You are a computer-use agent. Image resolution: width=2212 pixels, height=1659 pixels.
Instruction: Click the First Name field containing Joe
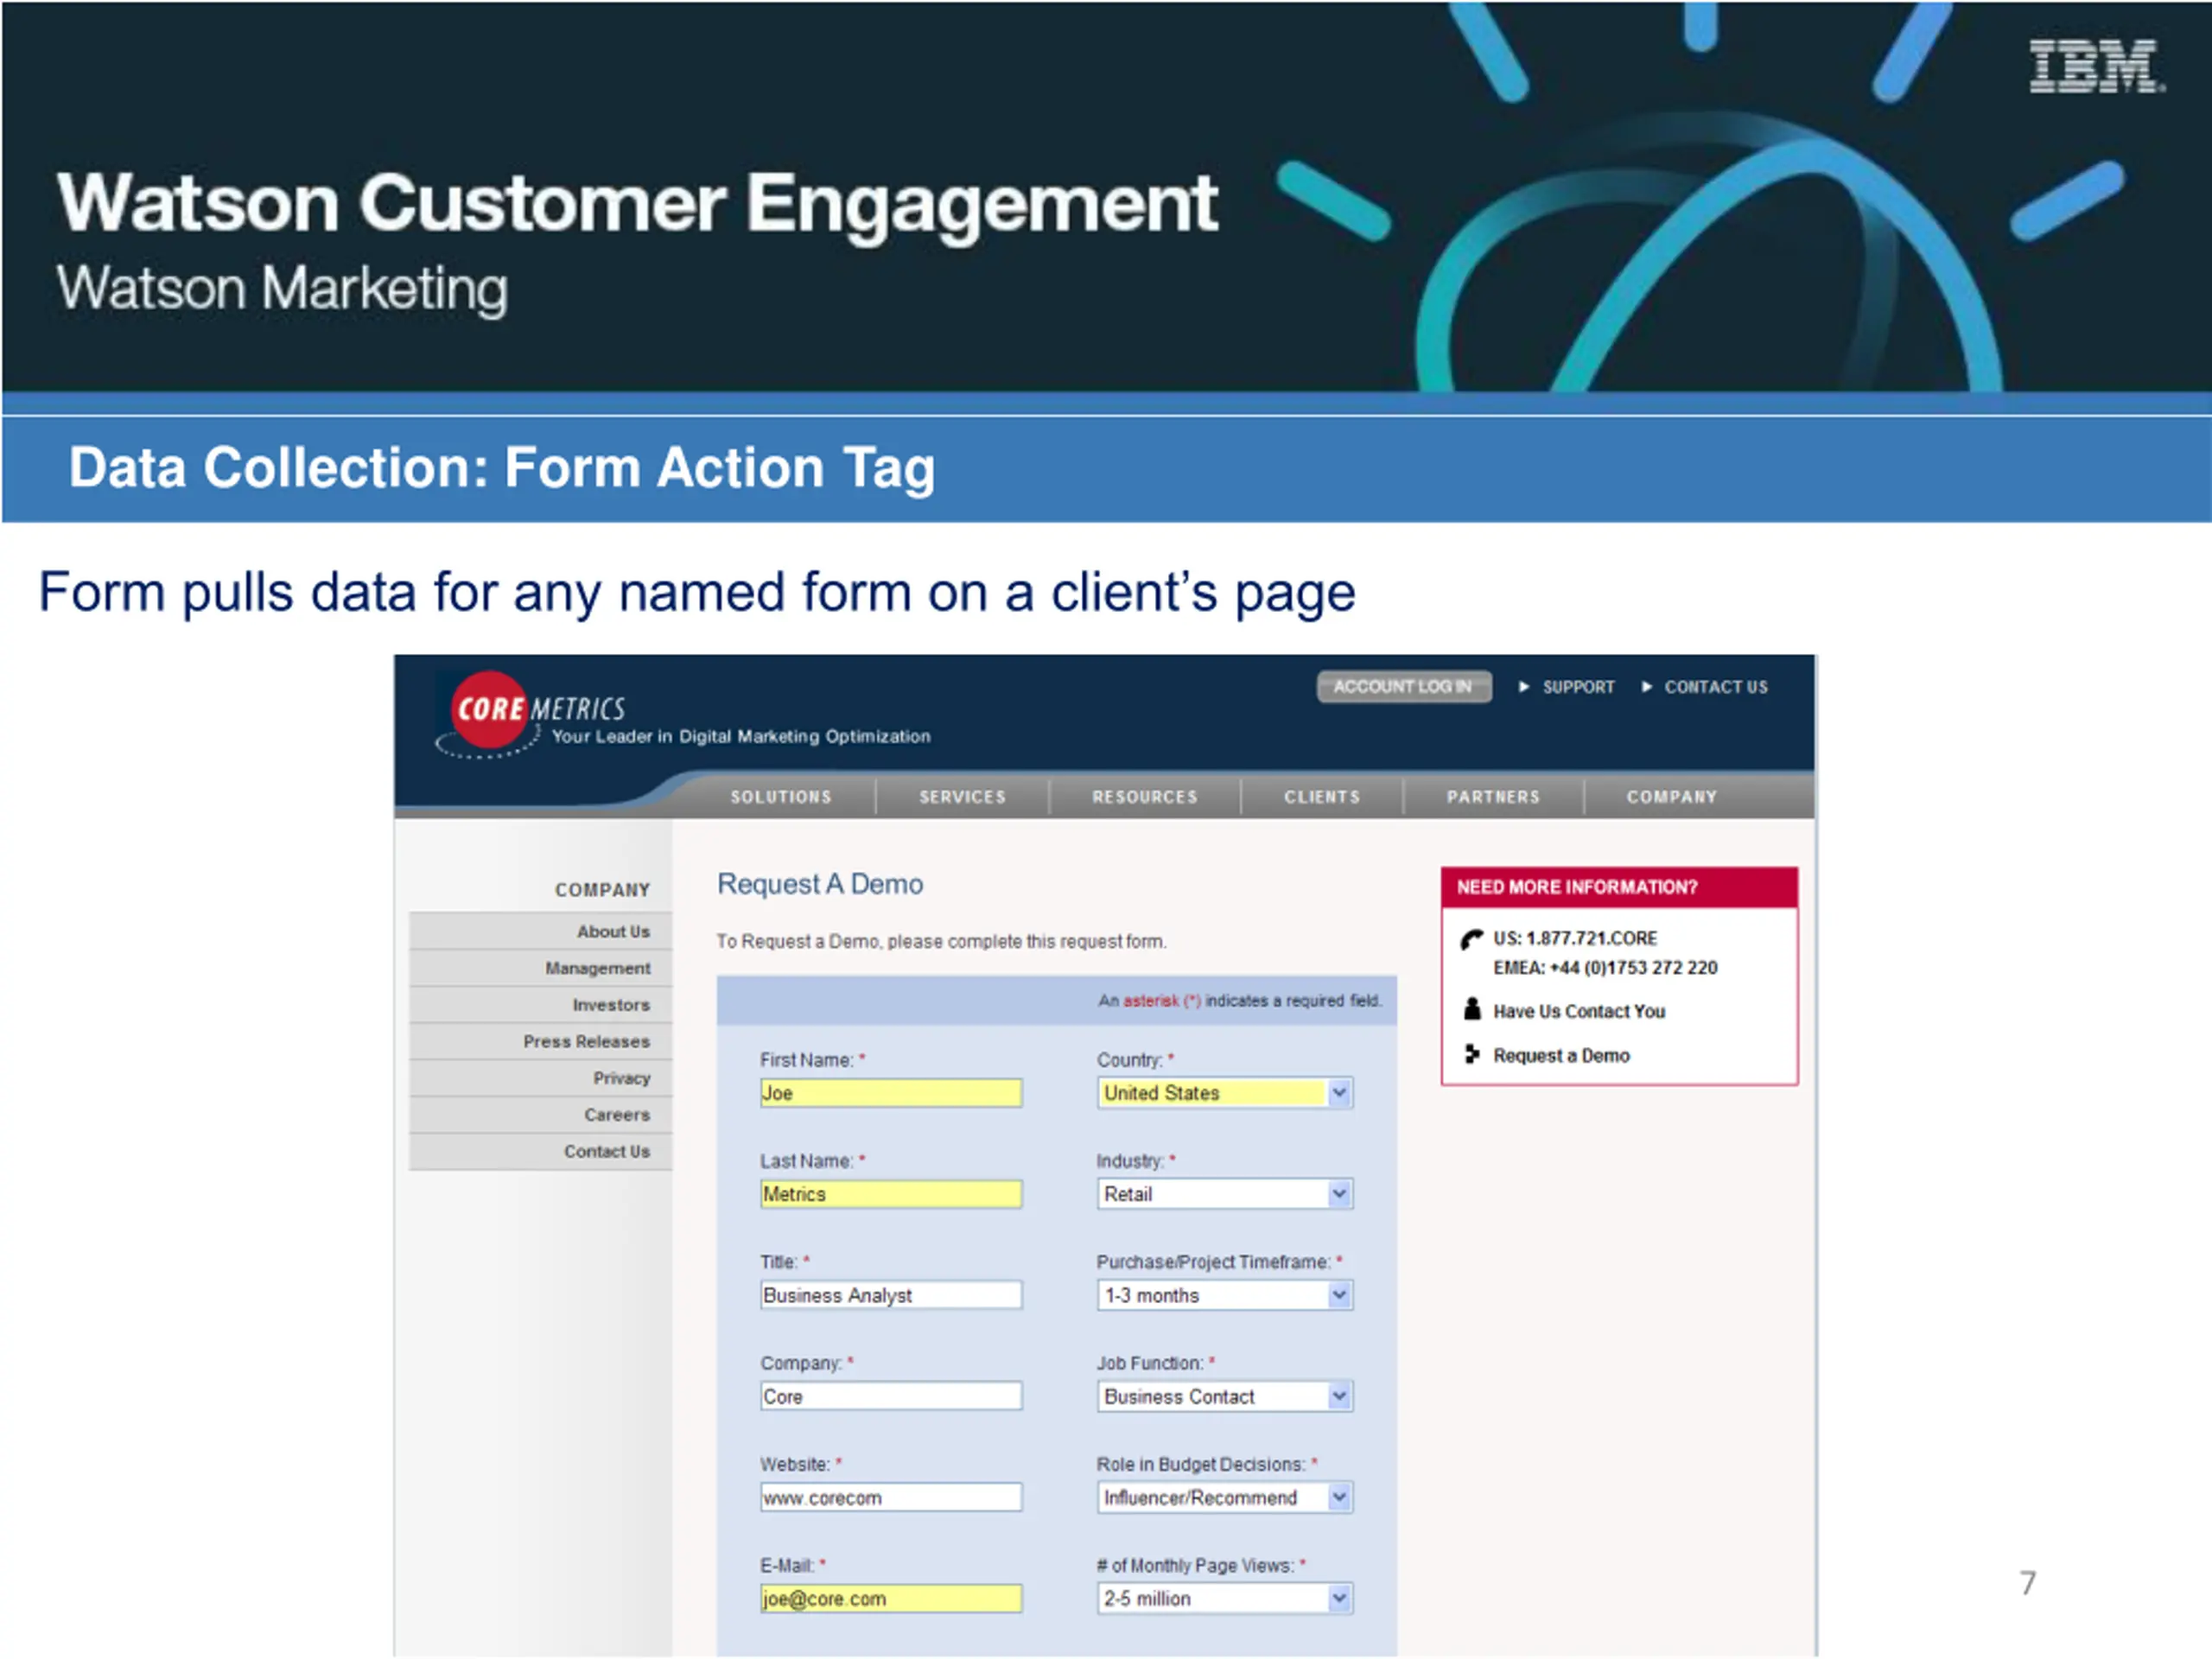tap(891, 1093)
